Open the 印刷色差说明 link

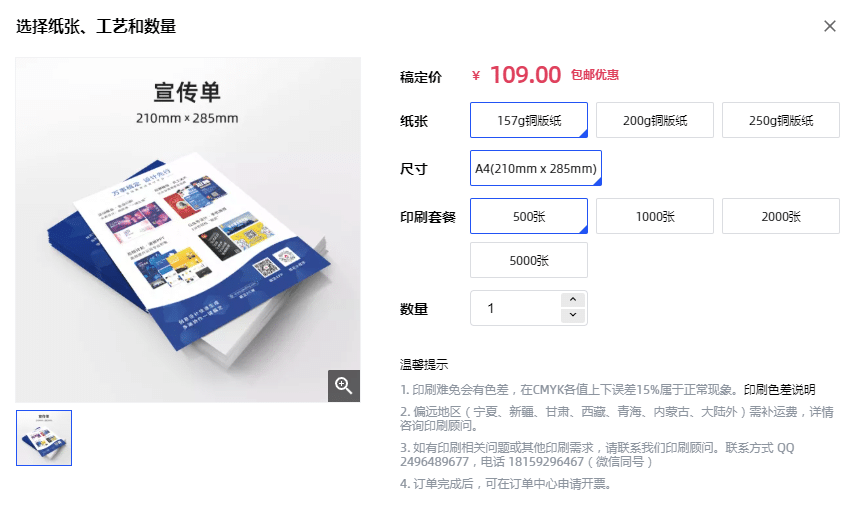[779, 390]
